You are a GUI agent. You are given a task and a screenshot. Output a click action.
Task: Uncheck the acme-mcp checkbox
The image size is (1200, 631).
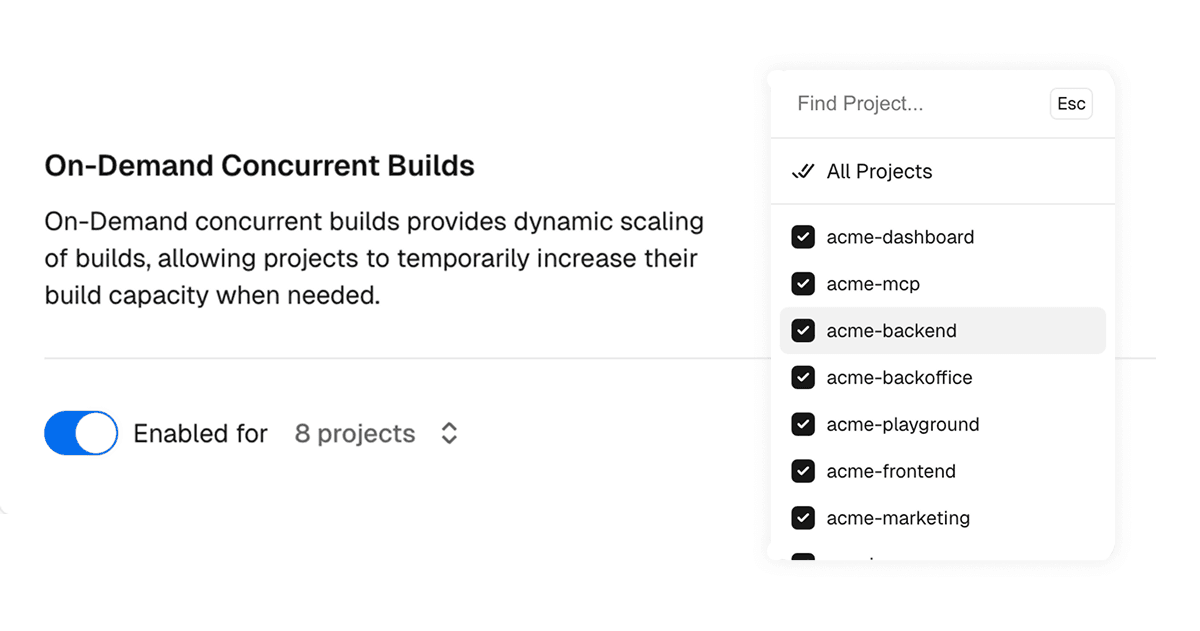tap(803, 284)
